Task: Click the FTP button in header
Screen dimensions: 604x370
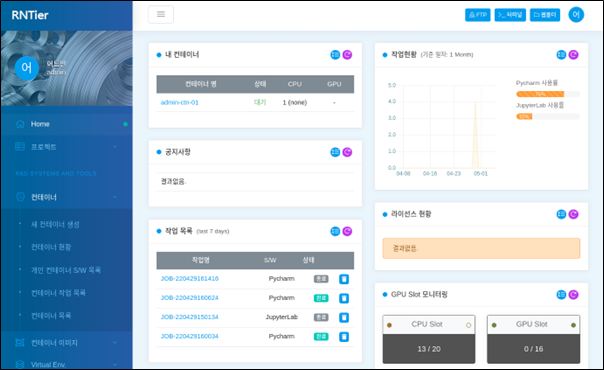Action: 478,15
